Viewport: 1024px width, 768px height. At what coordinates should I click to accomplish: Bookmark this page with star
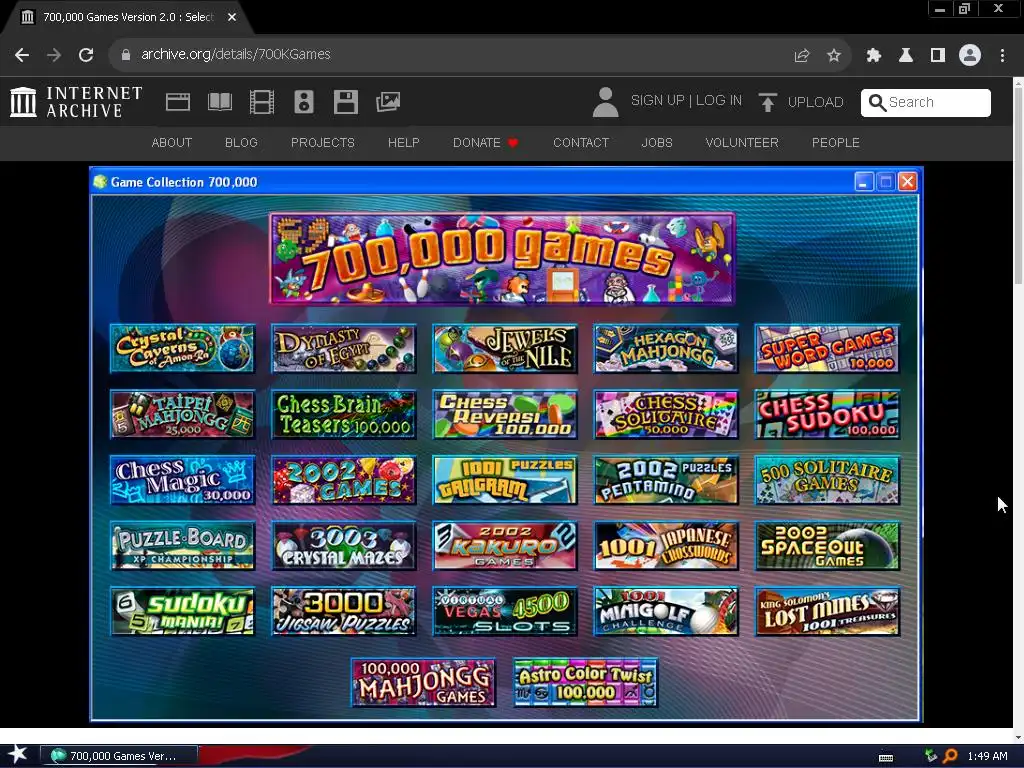[834, 55]
